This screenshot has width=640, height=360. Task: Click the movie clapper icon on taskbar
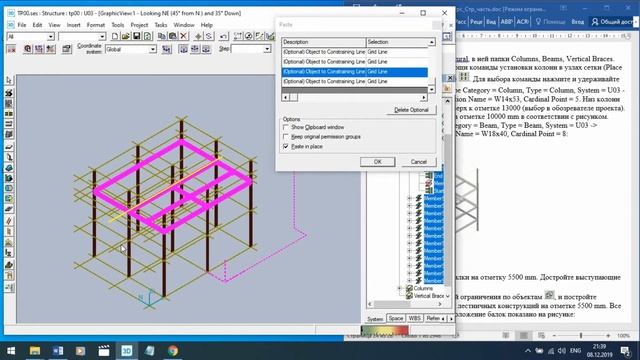pos(104,351)
